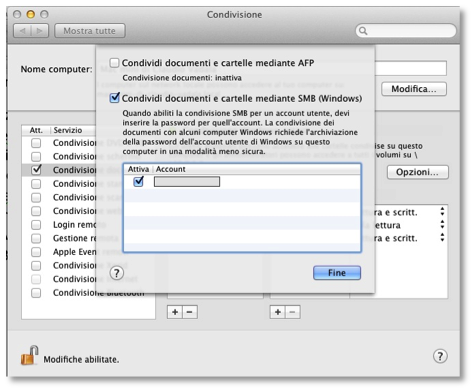
Task: Open help in the SMB options sheet
Action: point(116,273)
